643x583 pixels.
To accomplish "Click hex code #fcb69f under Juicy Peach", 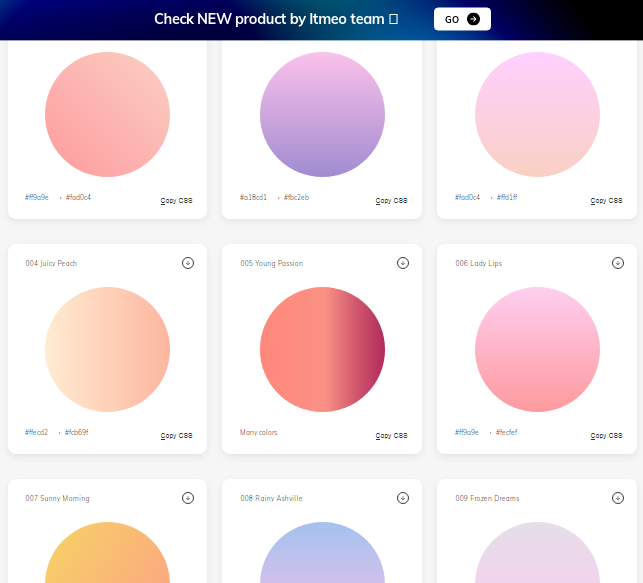I will click(x=77, y=433).
